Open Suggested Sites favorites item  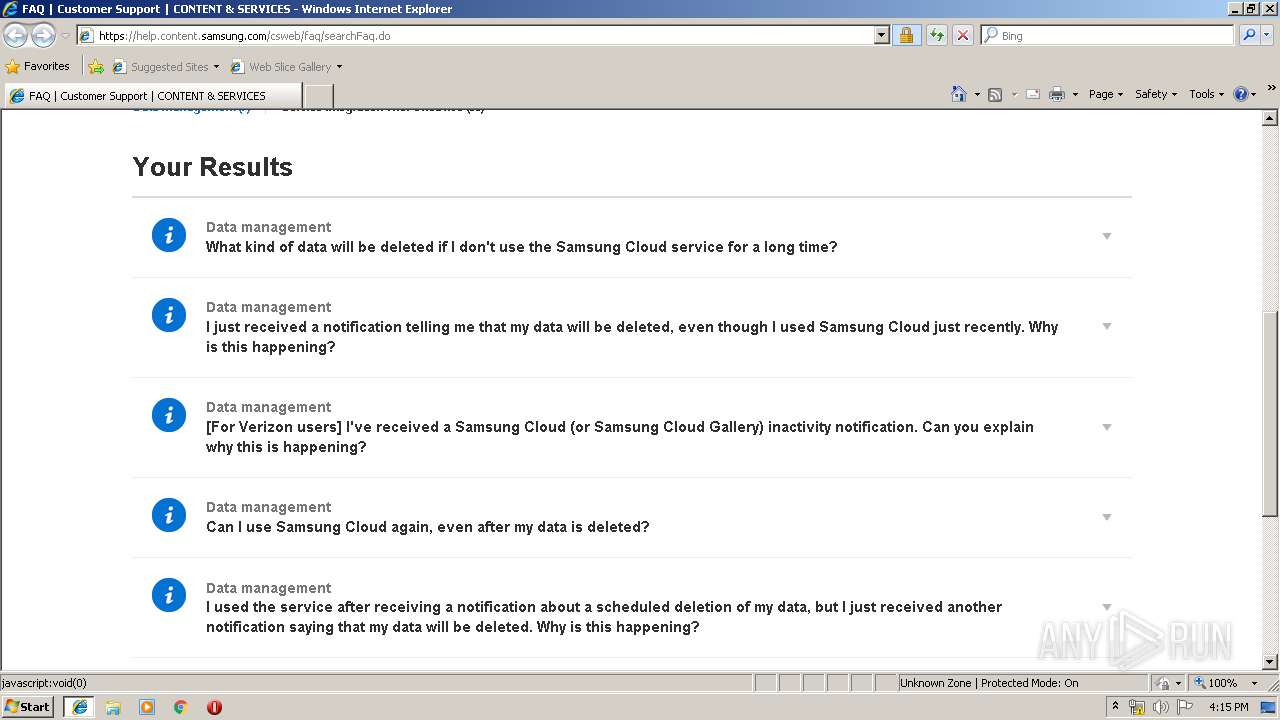point(165,67)
